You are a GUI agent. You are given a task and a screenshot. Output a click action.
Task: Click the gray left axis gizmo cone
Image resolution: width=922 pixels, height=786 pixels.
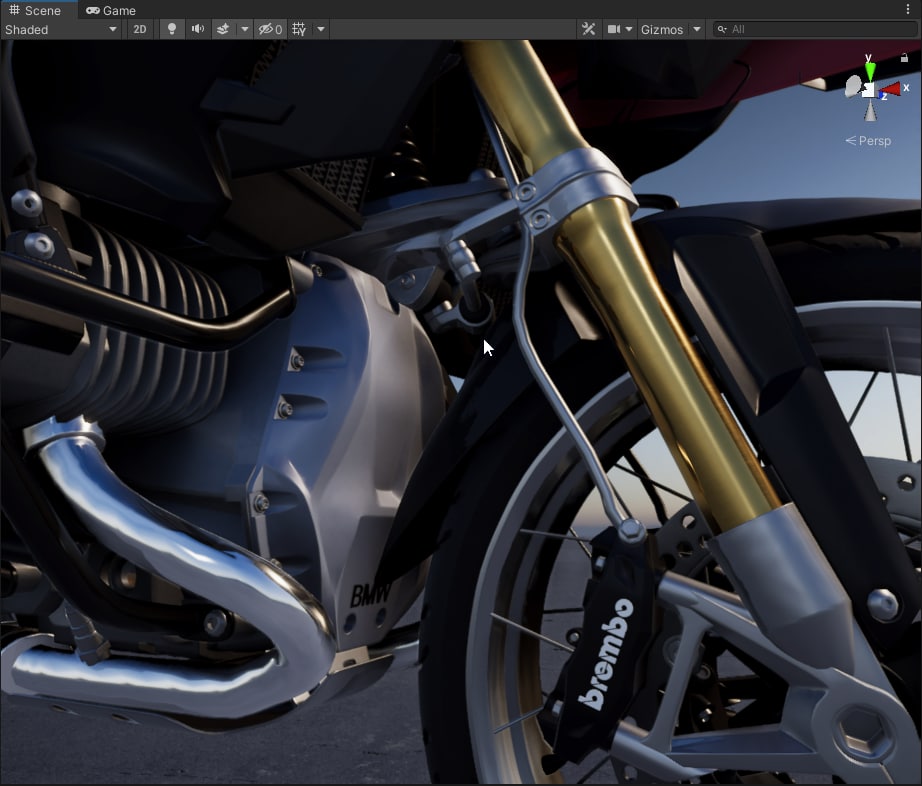[x=852, y=86]
